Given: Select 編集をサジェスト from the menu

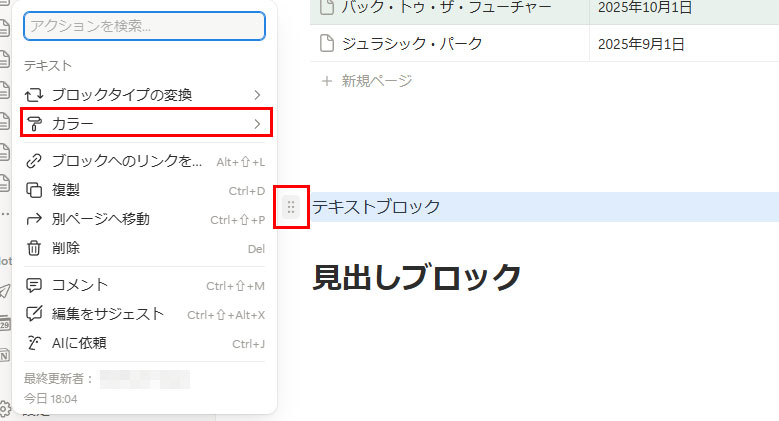Looking at the screenshot, I should click(107, 314).
